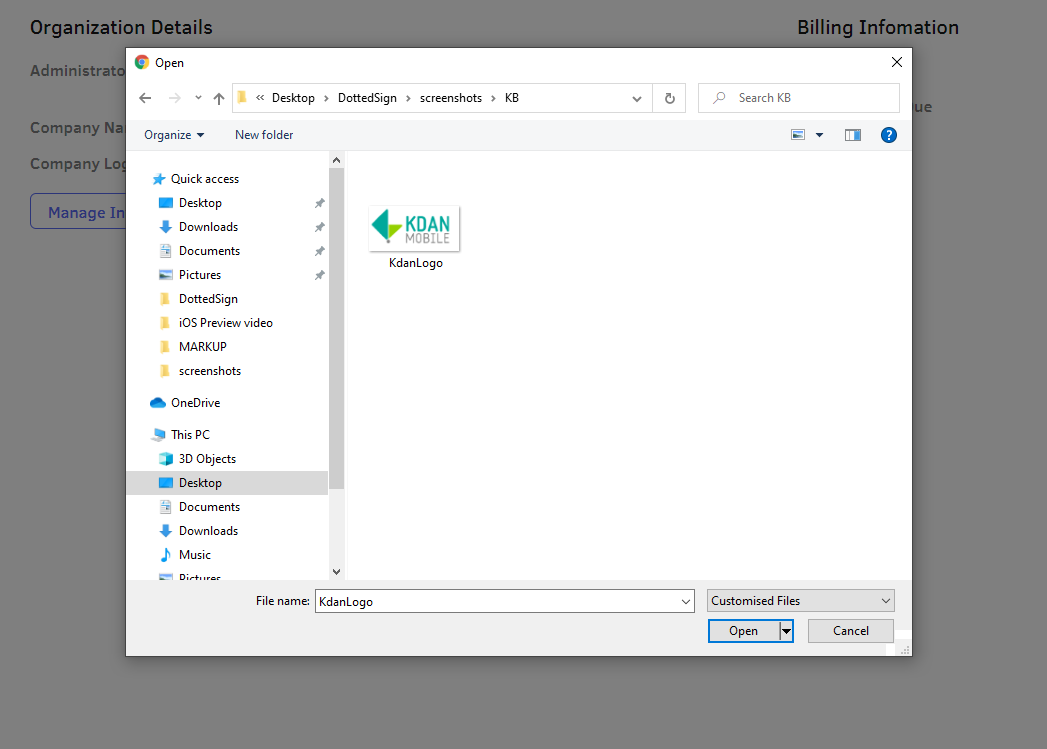Open the recent locations dropdown arrow

(198, 98)
